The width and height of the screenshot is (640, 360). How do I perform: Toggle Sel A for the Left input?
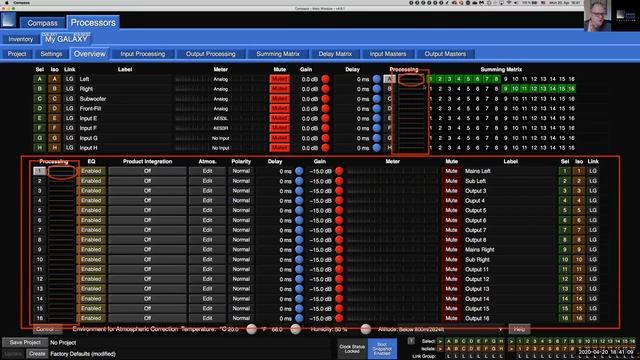[x=40, y=79]
